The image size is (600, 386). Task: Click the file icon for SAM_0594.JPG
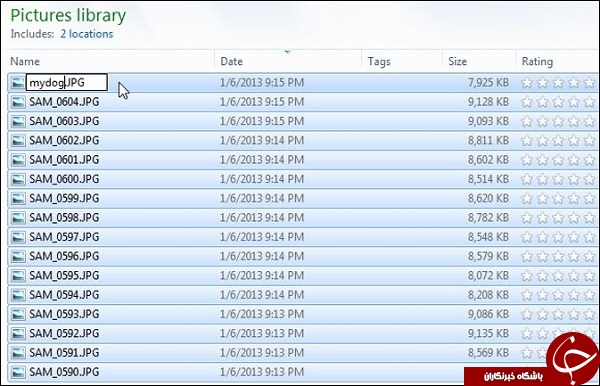(18, 295)
